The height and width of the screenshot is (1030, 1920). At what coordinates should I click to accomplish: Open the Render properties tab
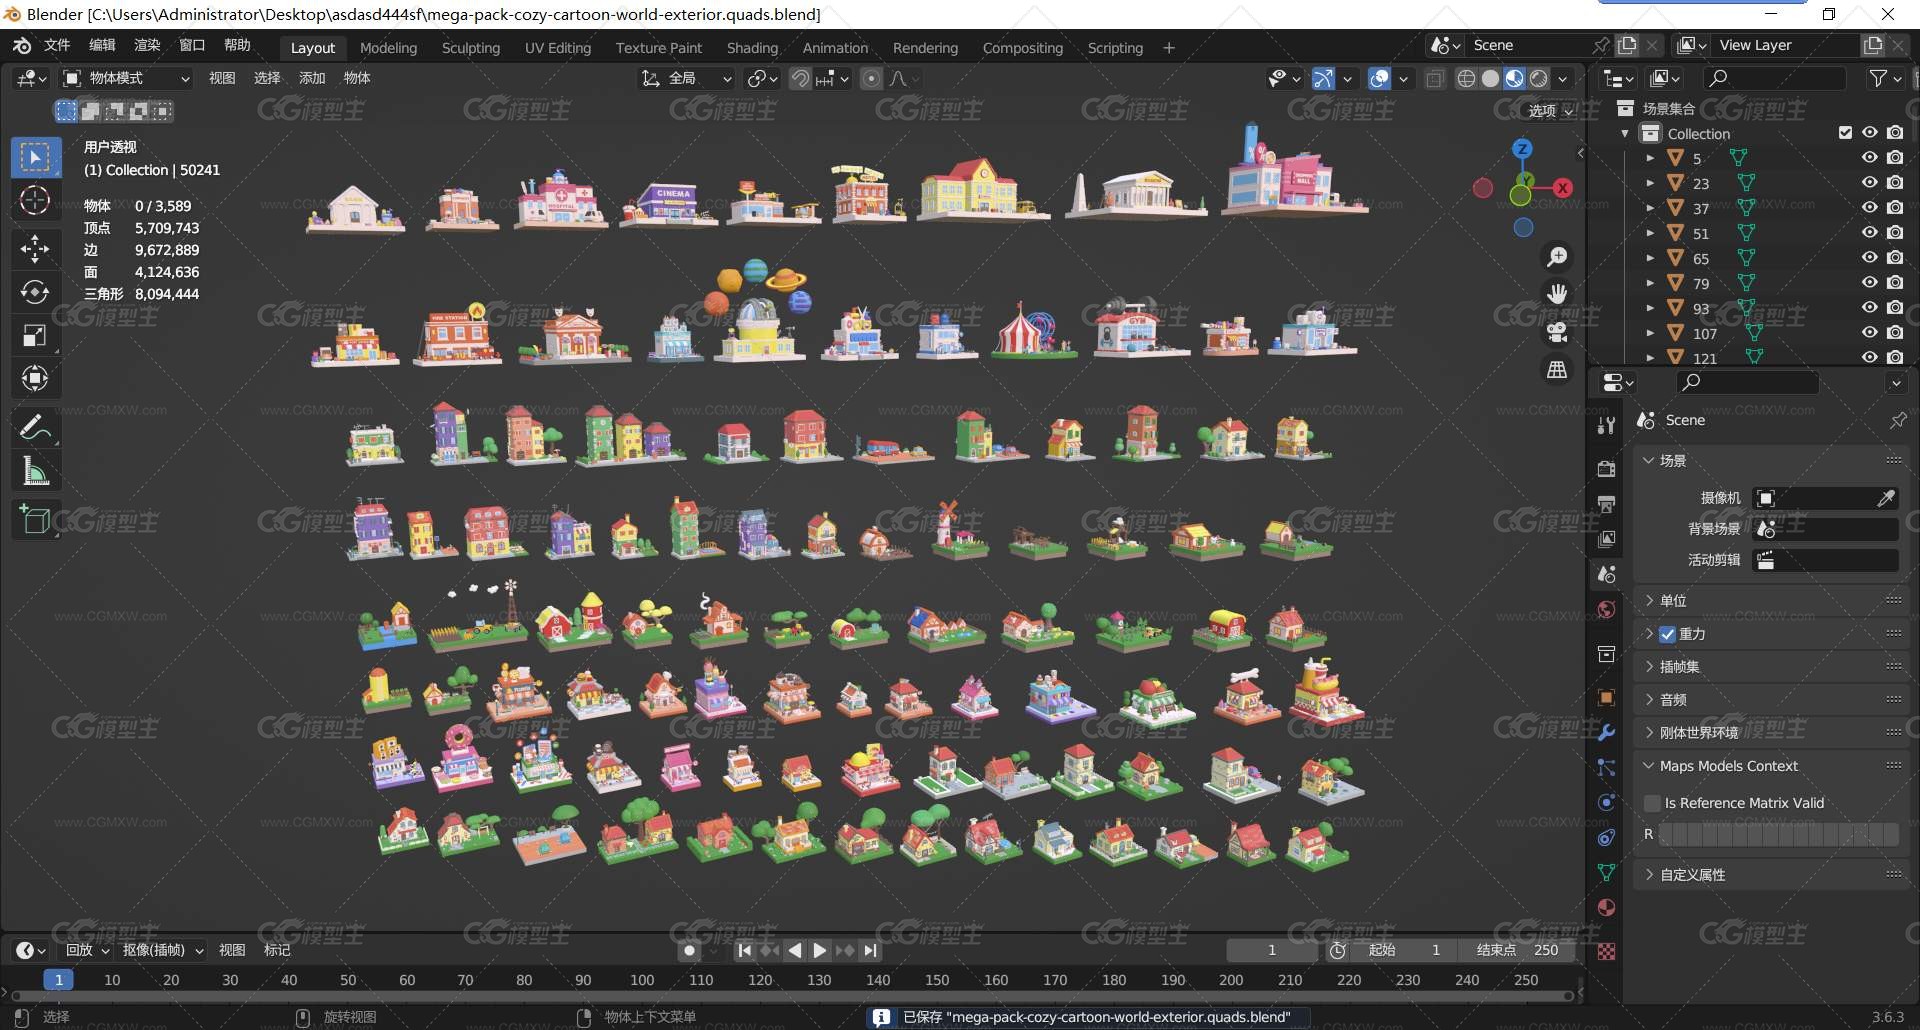click(1606, 469)
